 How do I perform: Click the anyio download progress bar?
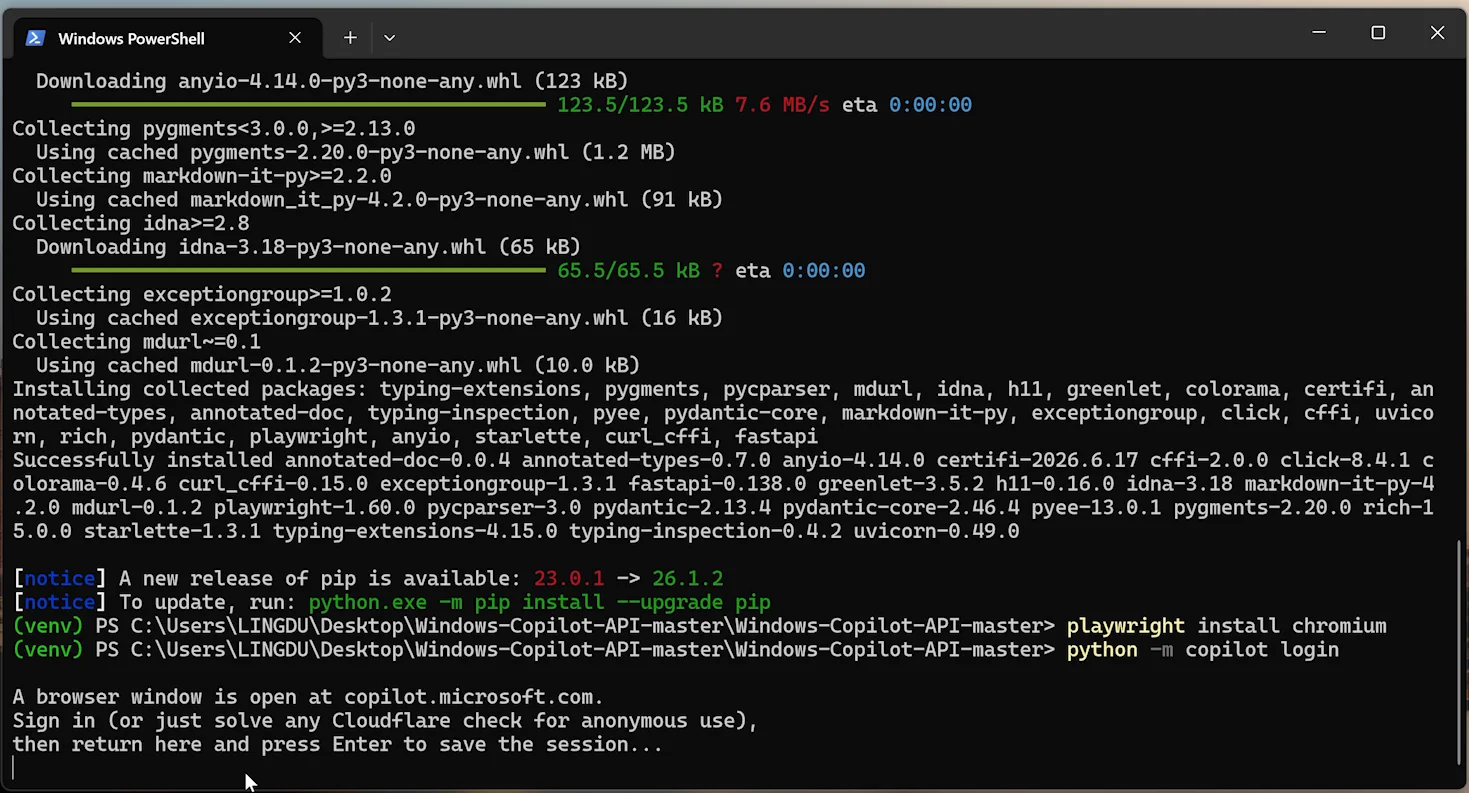(308, 105)
